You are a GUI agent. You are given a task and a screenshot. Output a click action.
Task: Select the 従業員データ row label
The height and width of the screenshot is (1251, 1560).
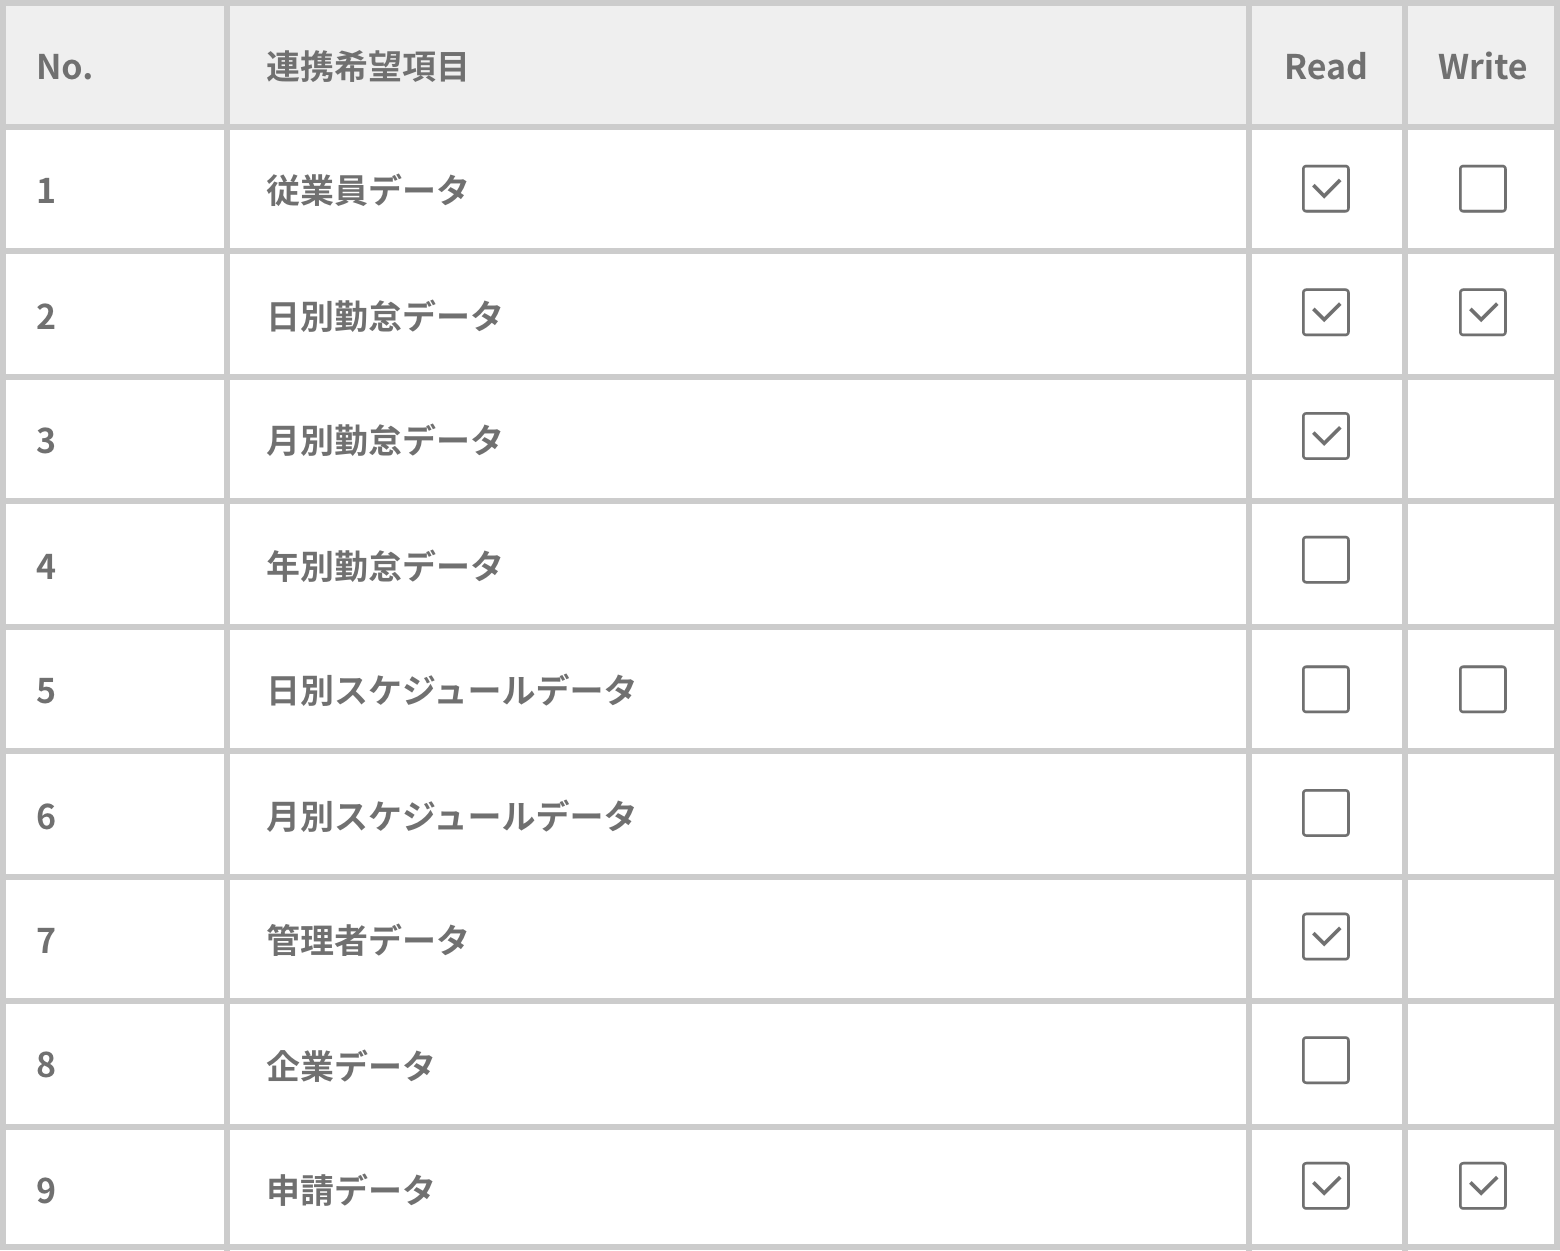[367, 190]
